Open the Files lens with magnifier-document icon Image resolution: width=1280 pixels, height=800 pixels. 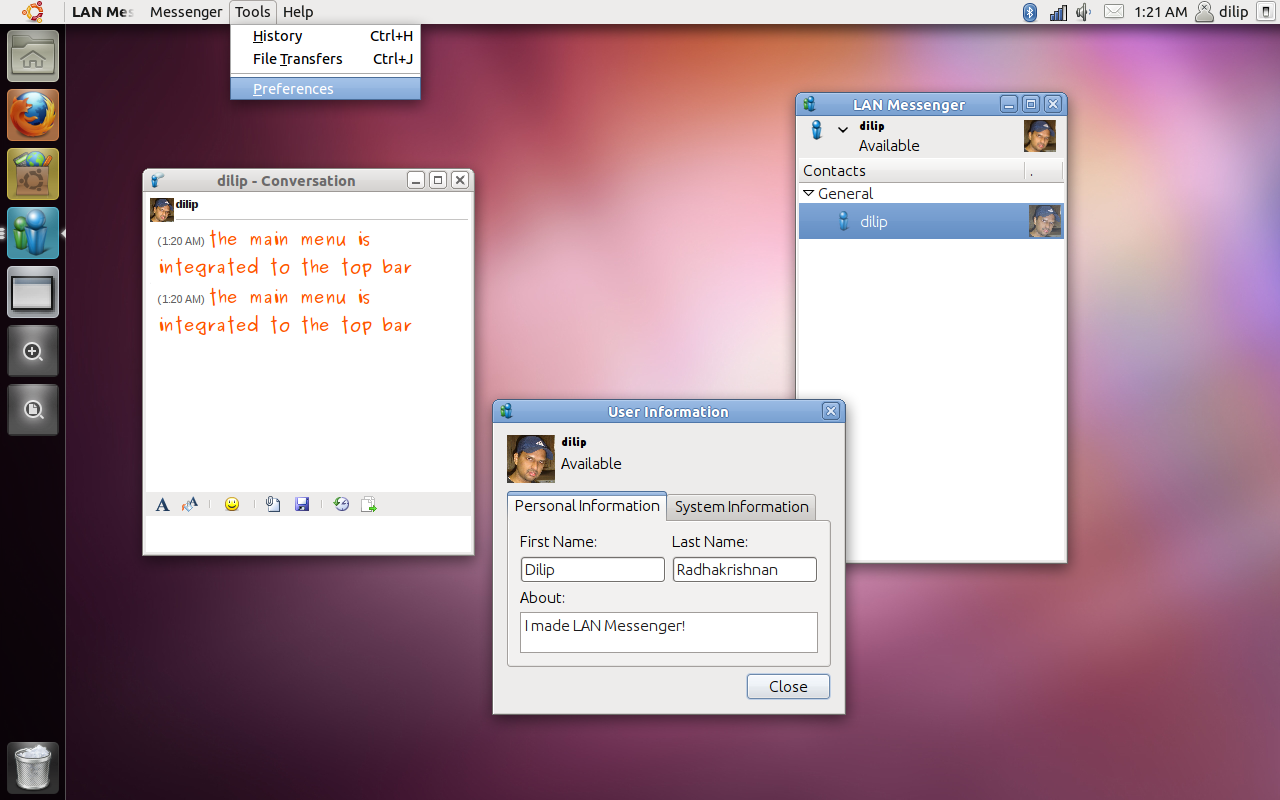tap(33, 410)
